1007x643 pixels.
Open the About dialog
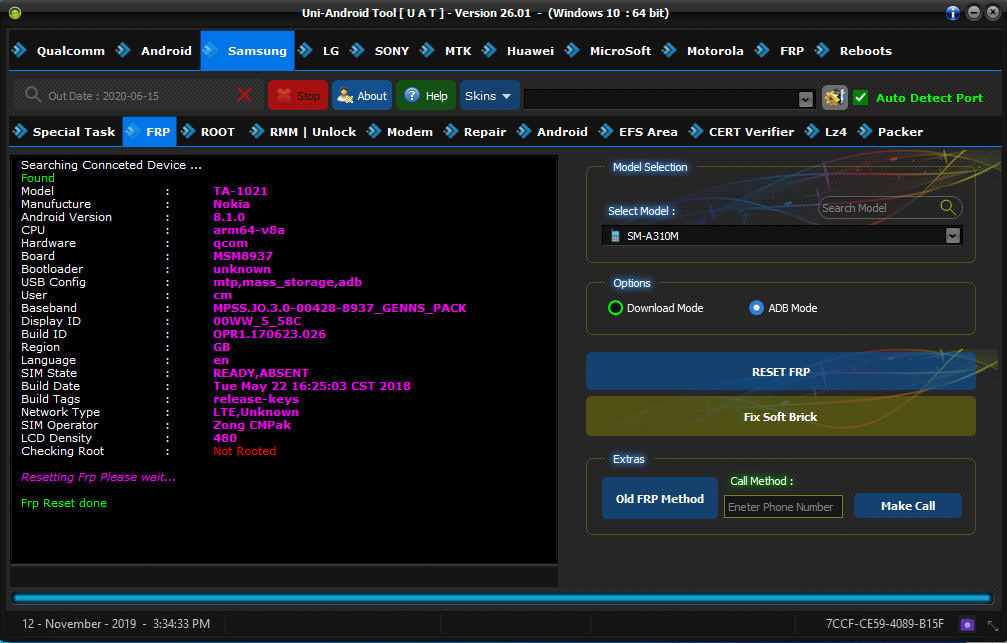coord(361,96)
